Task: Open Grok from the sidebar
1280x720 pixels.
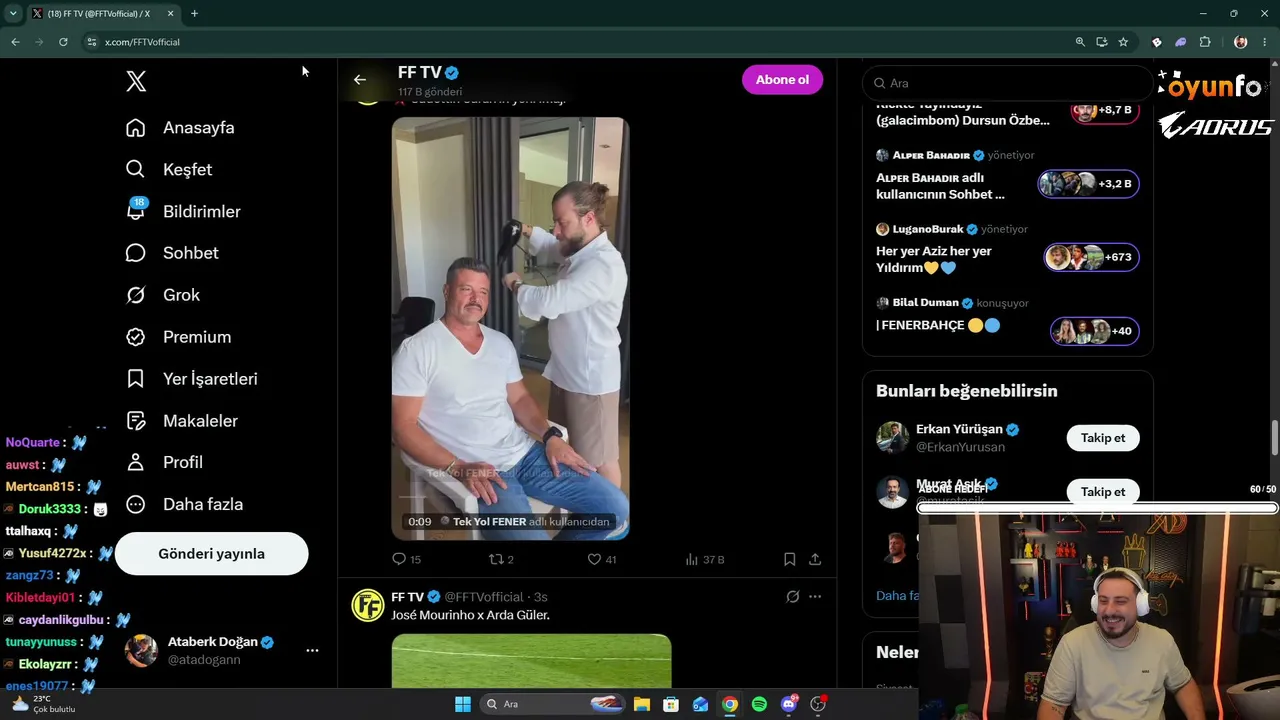Action: coord(163,295)
